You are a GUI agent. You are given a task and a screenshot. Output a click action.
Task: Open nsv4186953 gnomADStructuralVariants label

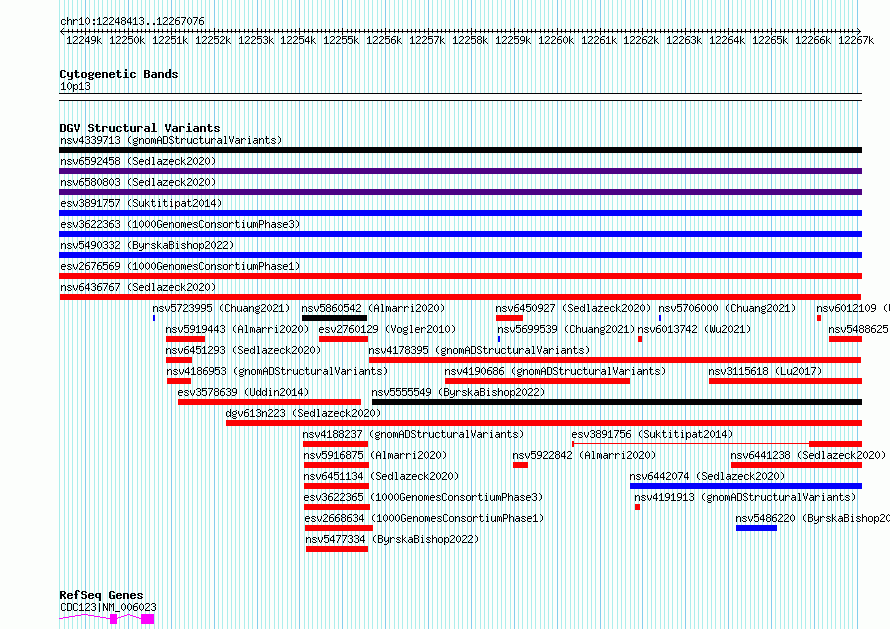click(x=277, y=371)
